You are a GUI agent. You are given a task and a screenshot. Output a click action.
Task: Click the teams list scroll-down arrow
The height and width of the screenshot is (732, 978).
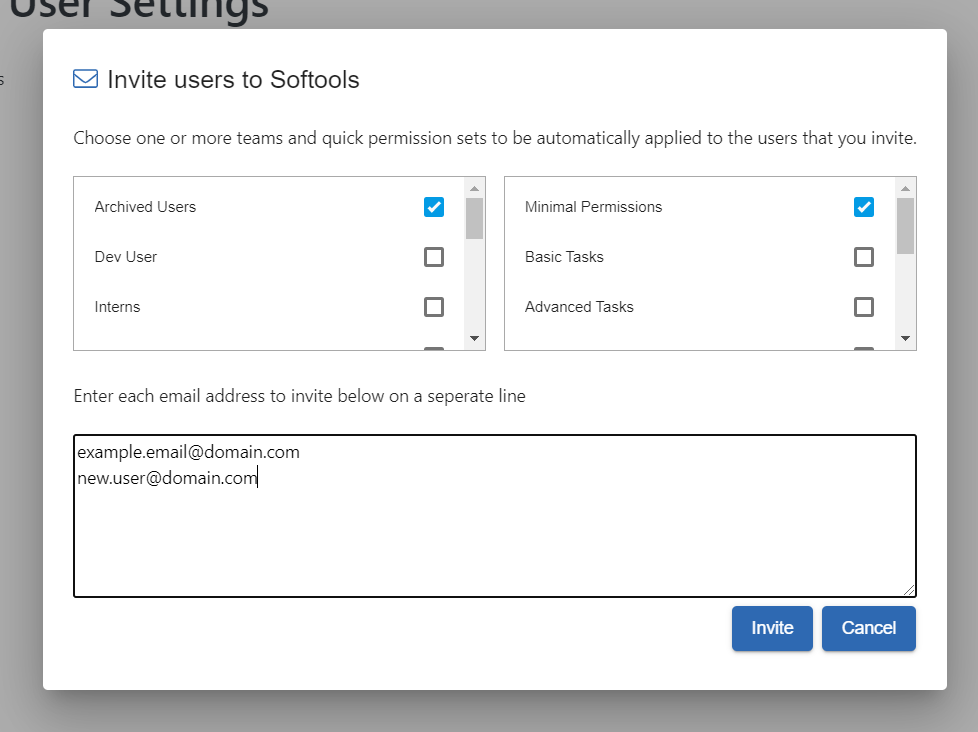[x=475, y=339]
